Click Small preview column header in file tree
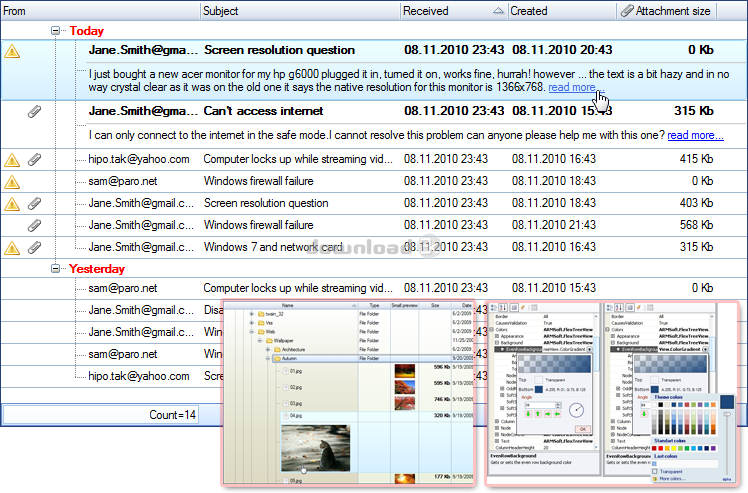748x493 pixels. tap(404, 305)
